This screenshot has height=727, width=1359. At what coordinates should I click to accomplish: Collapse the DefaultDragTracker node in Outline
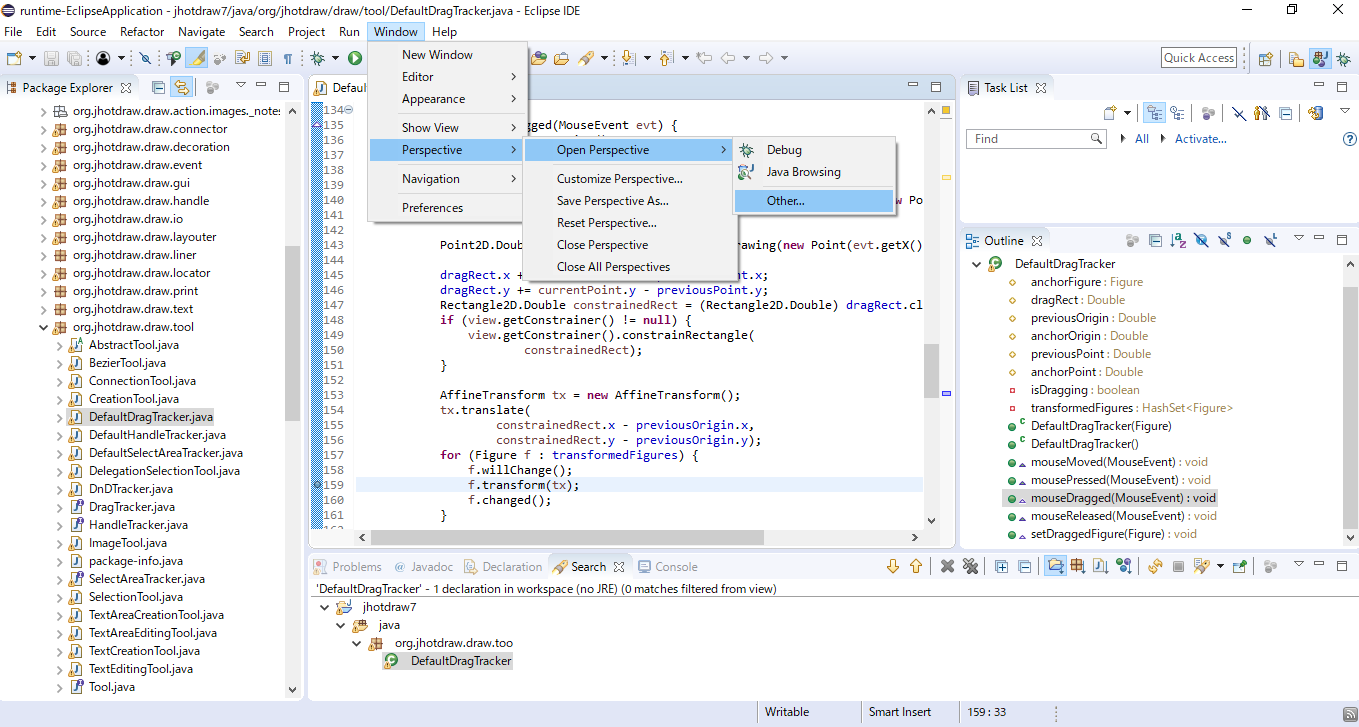coord(977,264)
